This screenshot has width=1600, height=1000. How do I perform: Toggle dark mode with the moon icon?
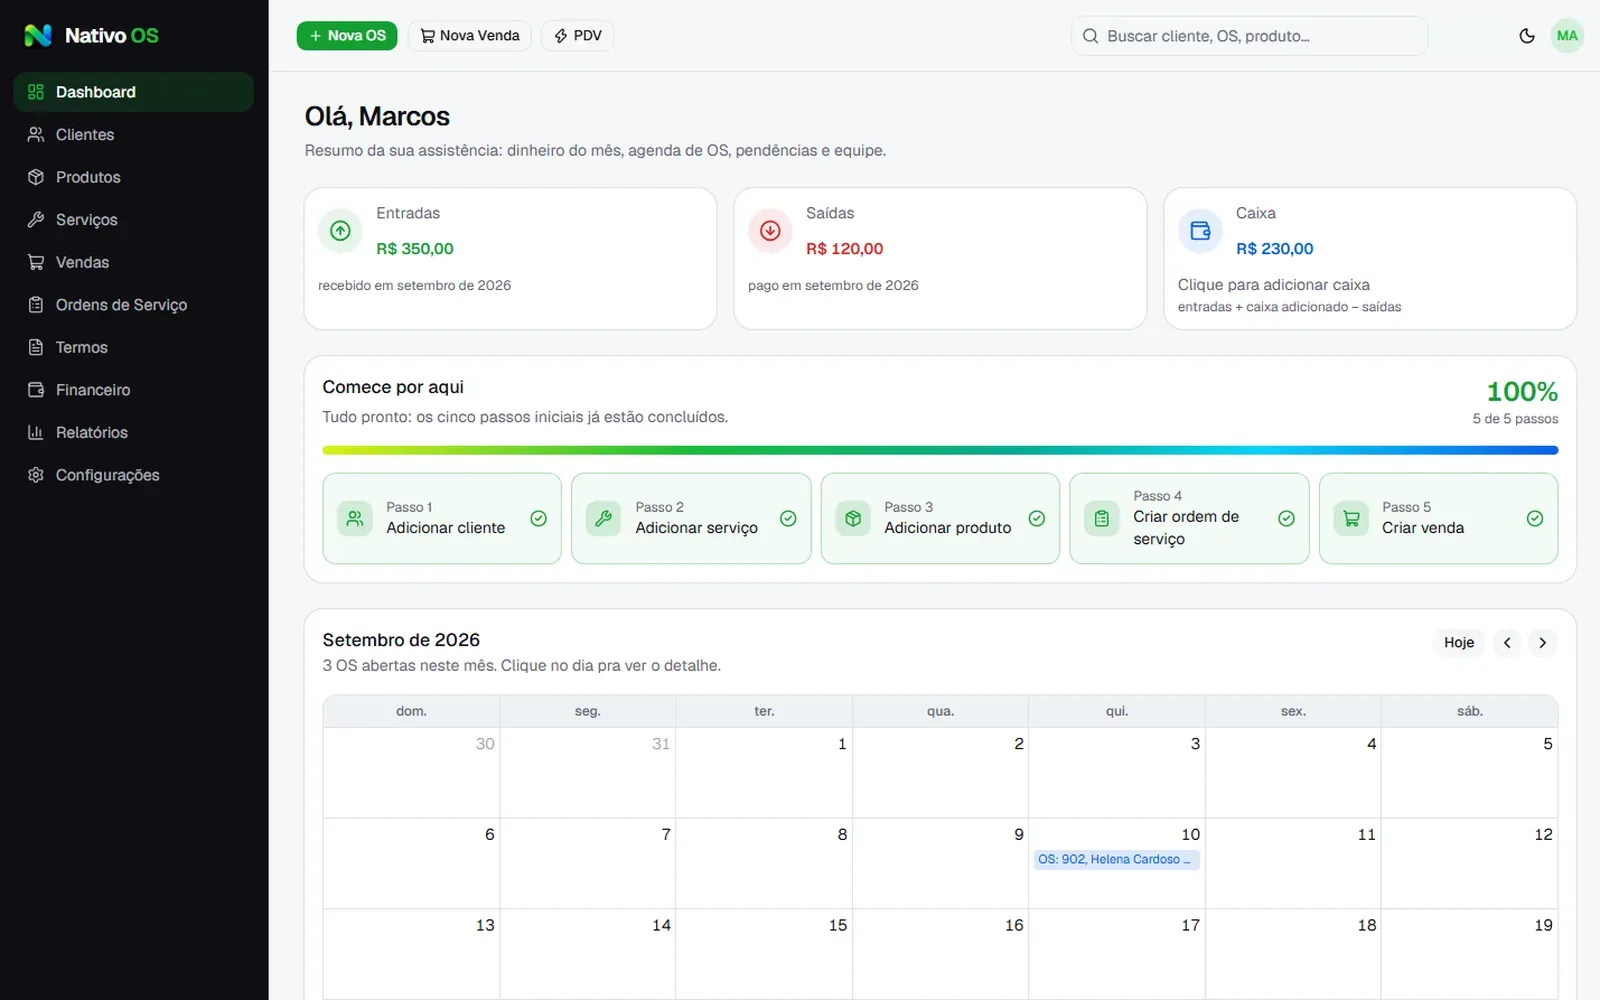(x=1527, y=36)
